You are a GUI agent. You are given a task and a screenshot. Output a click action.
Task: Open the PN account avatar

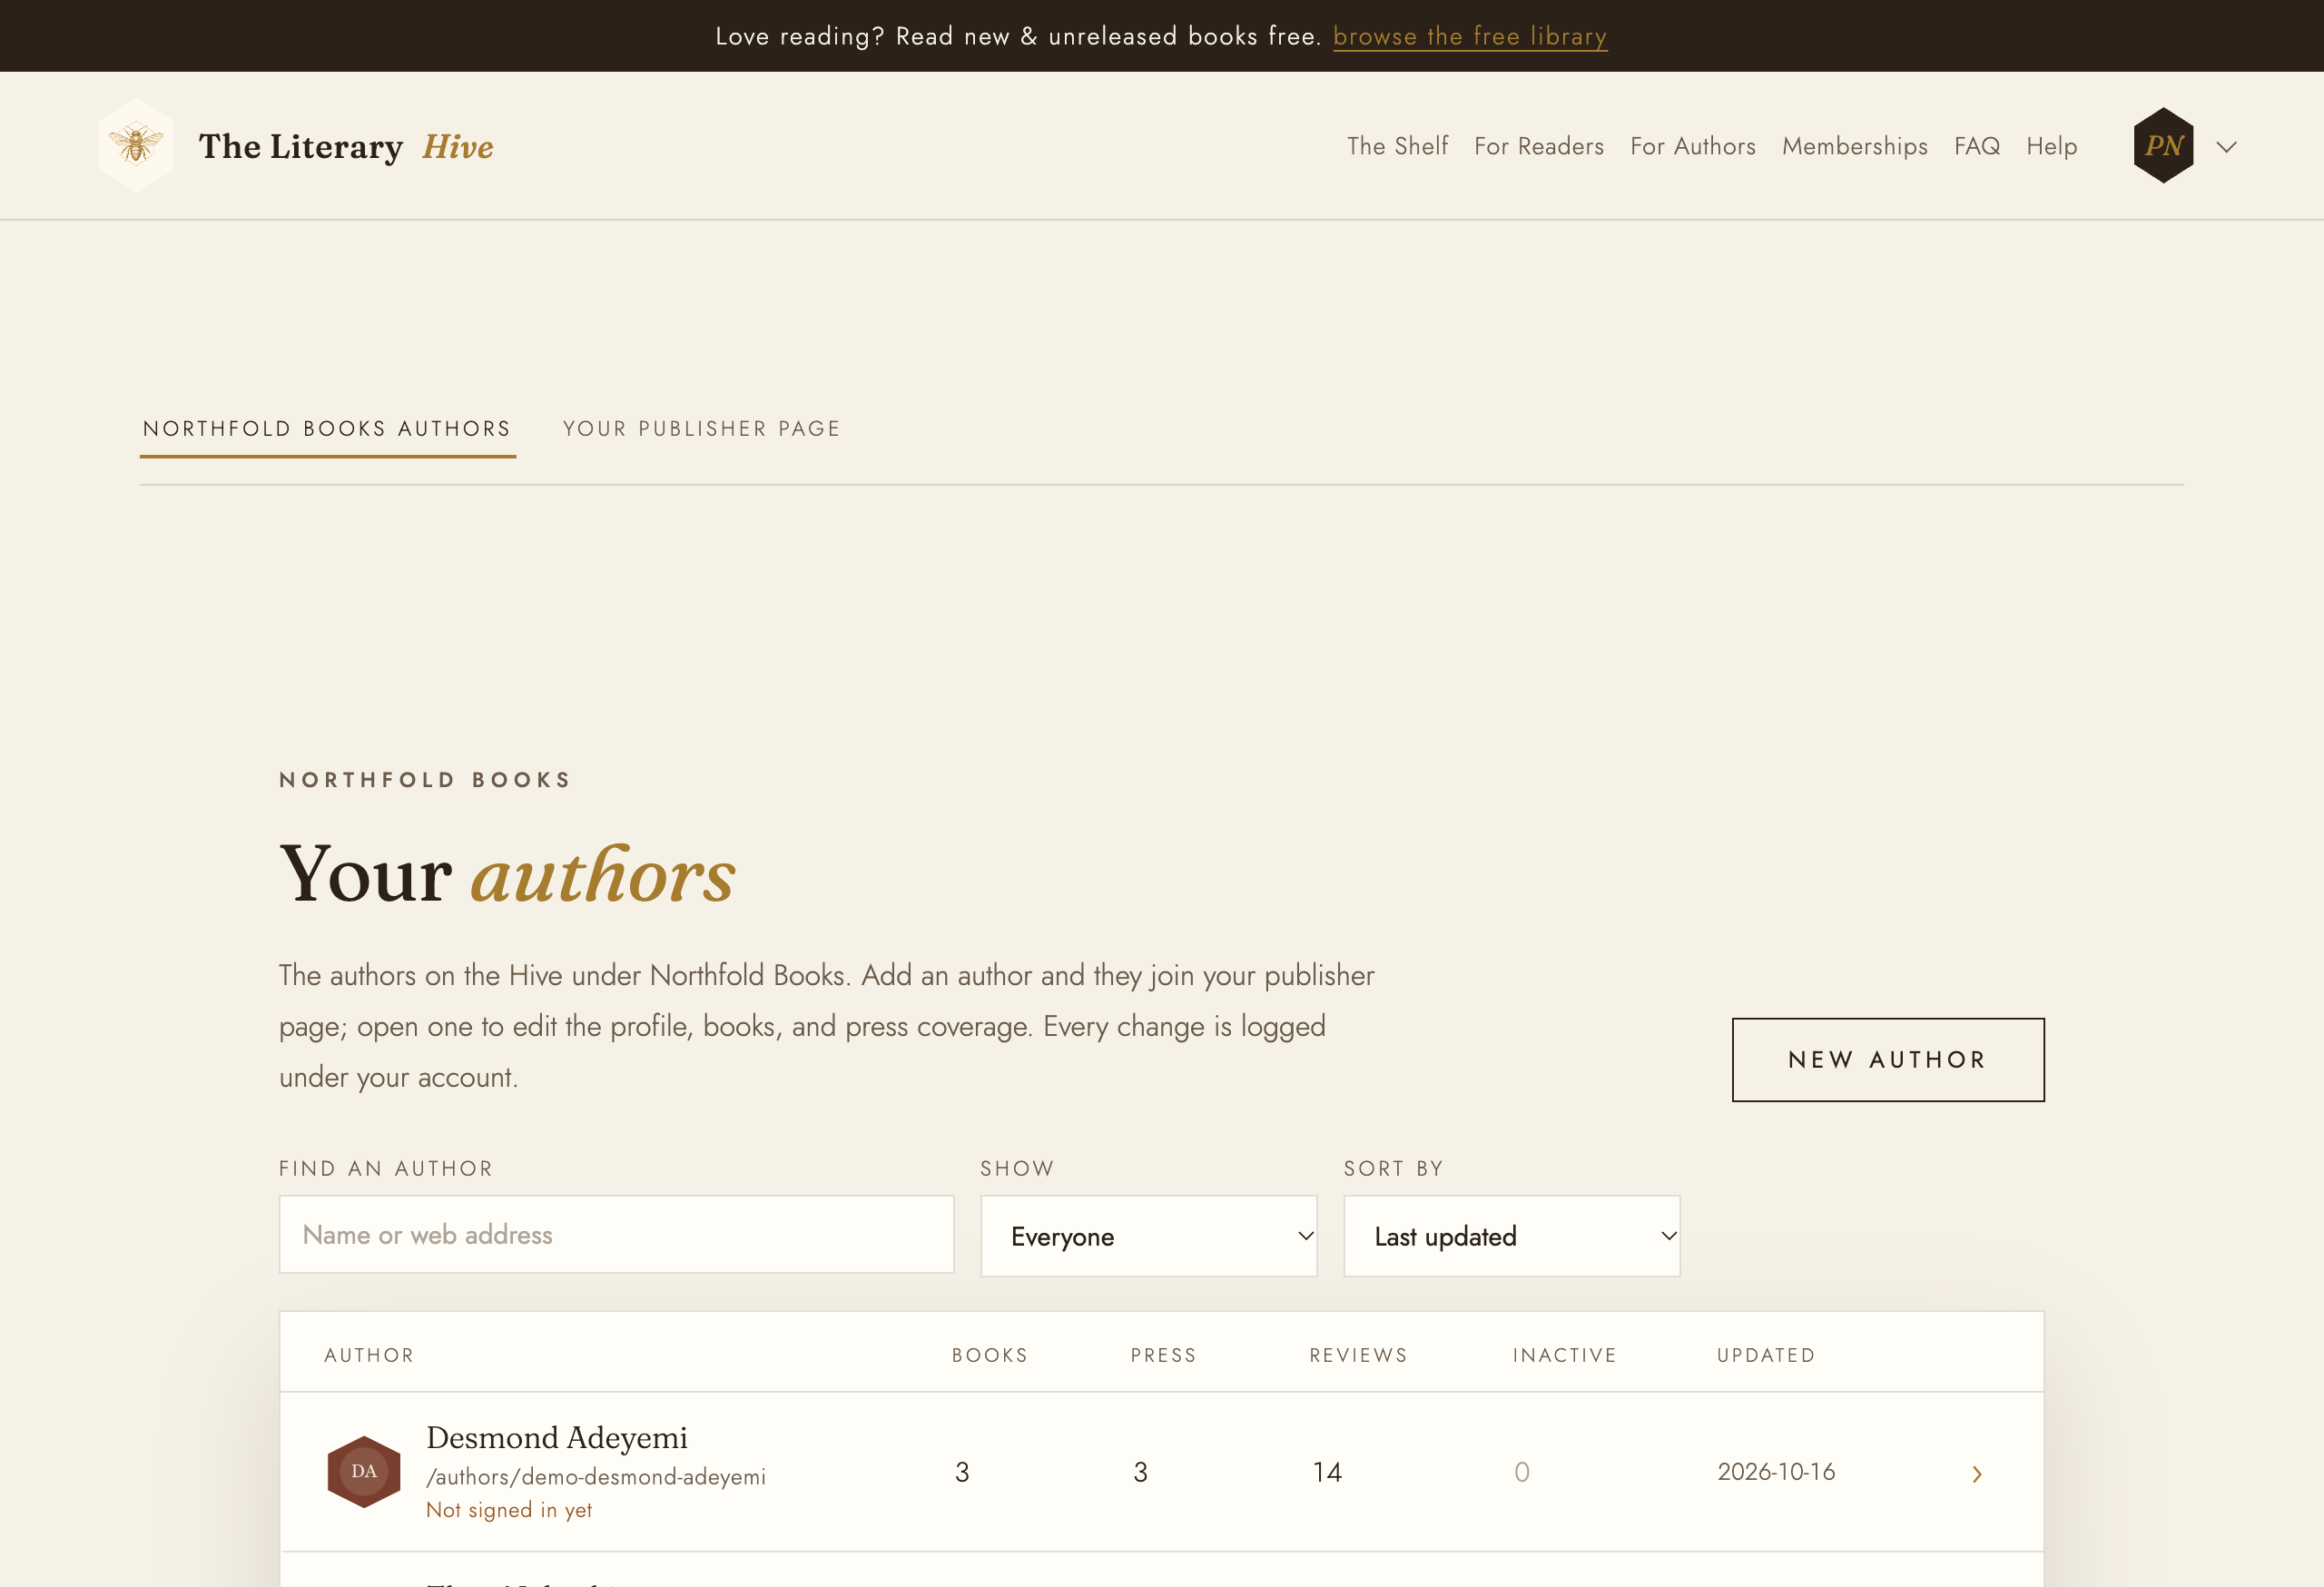click(x=2163, y=146)
